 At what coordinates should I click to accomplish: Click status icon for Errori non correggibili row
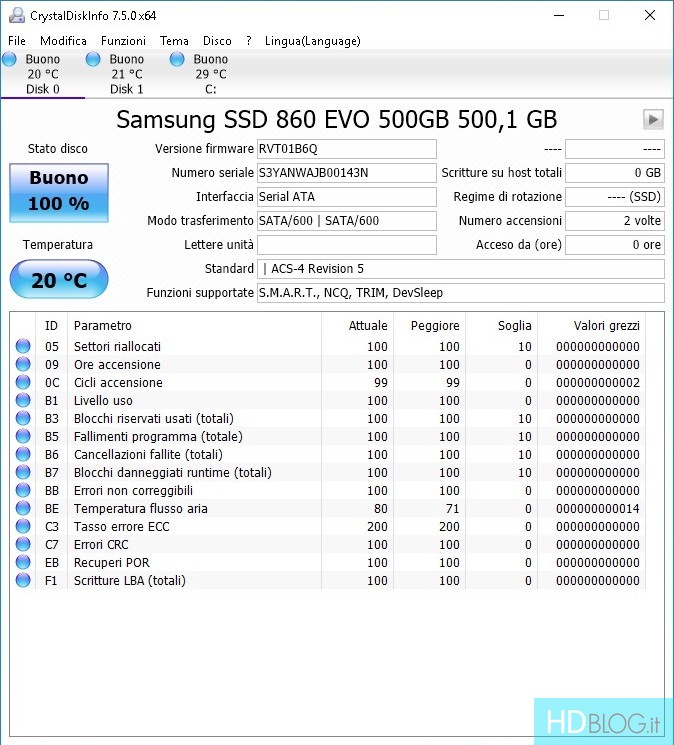click(23, 490)
